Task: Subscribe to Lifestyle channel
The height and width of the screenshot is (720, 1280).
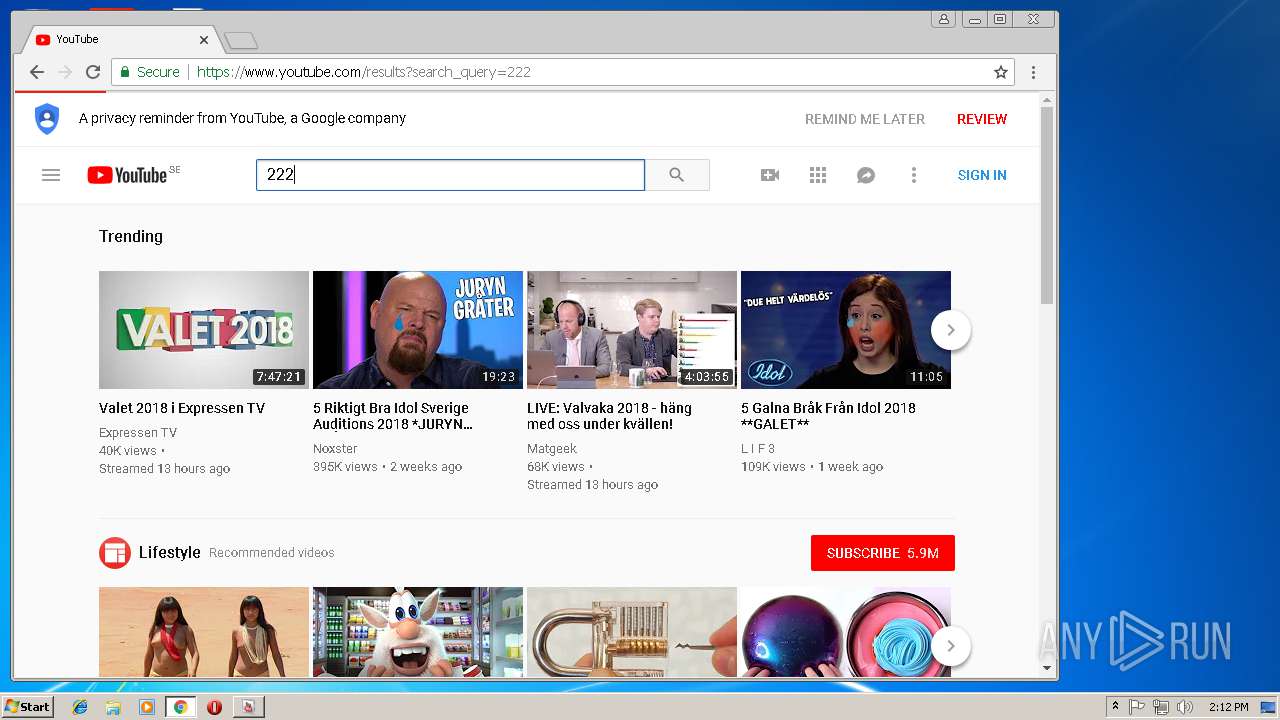Action: [x=883, y=553]
